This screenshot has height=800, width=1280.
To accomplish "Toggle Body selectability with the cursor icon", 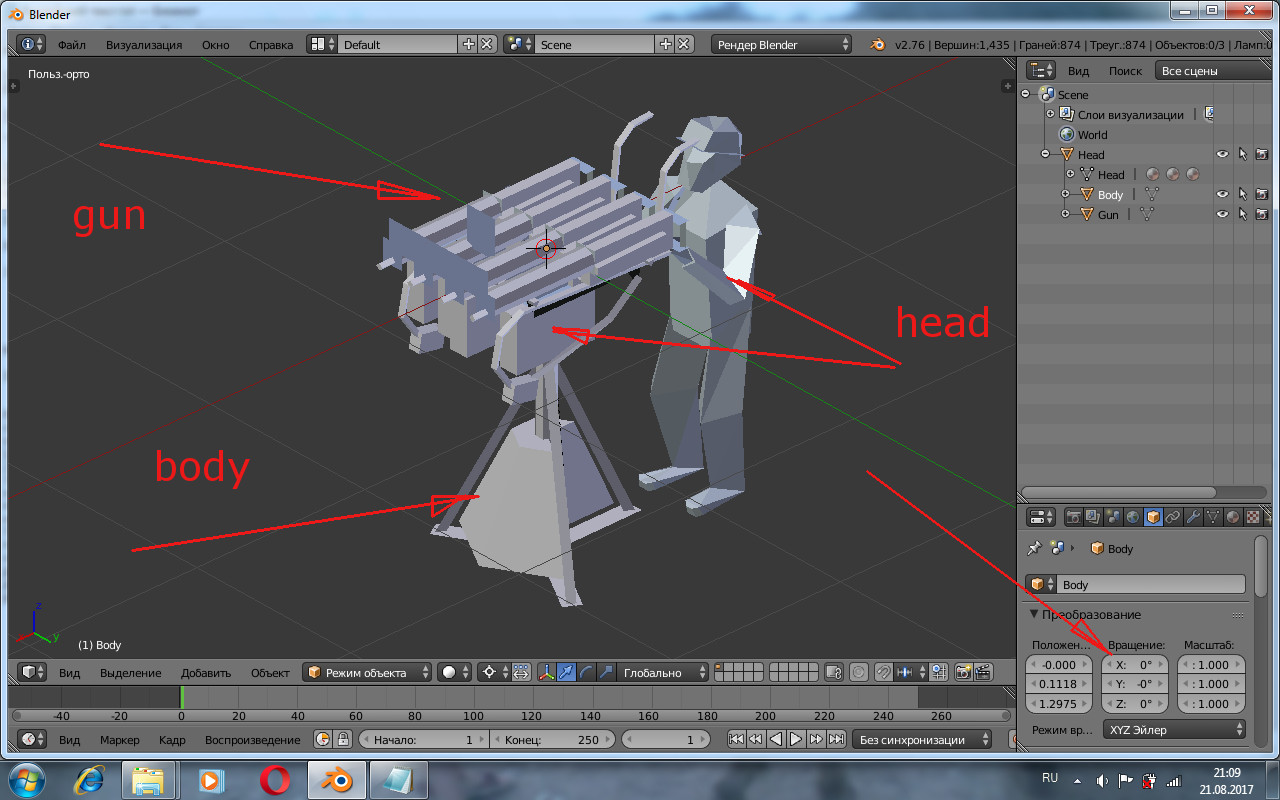I will [1242, 194].
